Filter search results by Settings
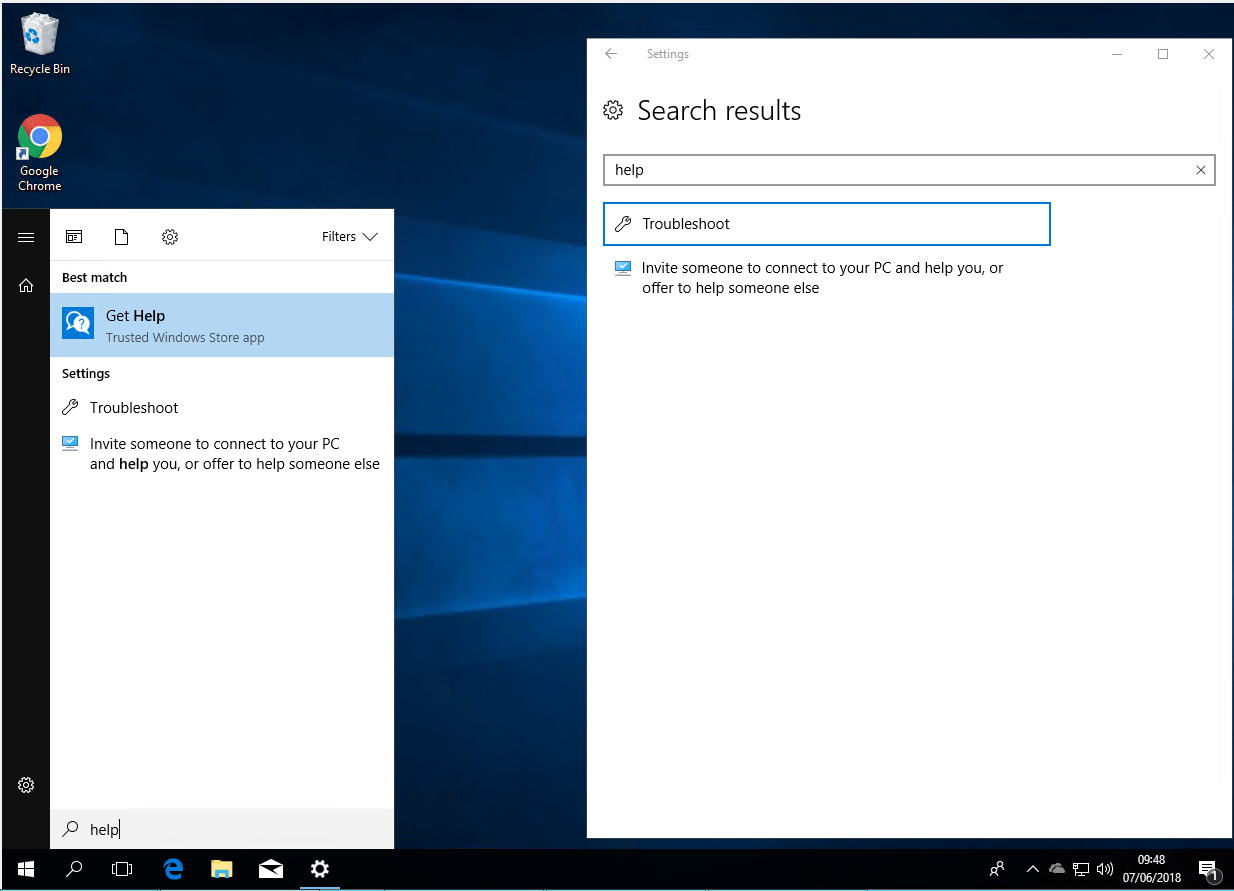Viewport: 1234px width, 891px height. pyautogui.click(x=170, y=237)
